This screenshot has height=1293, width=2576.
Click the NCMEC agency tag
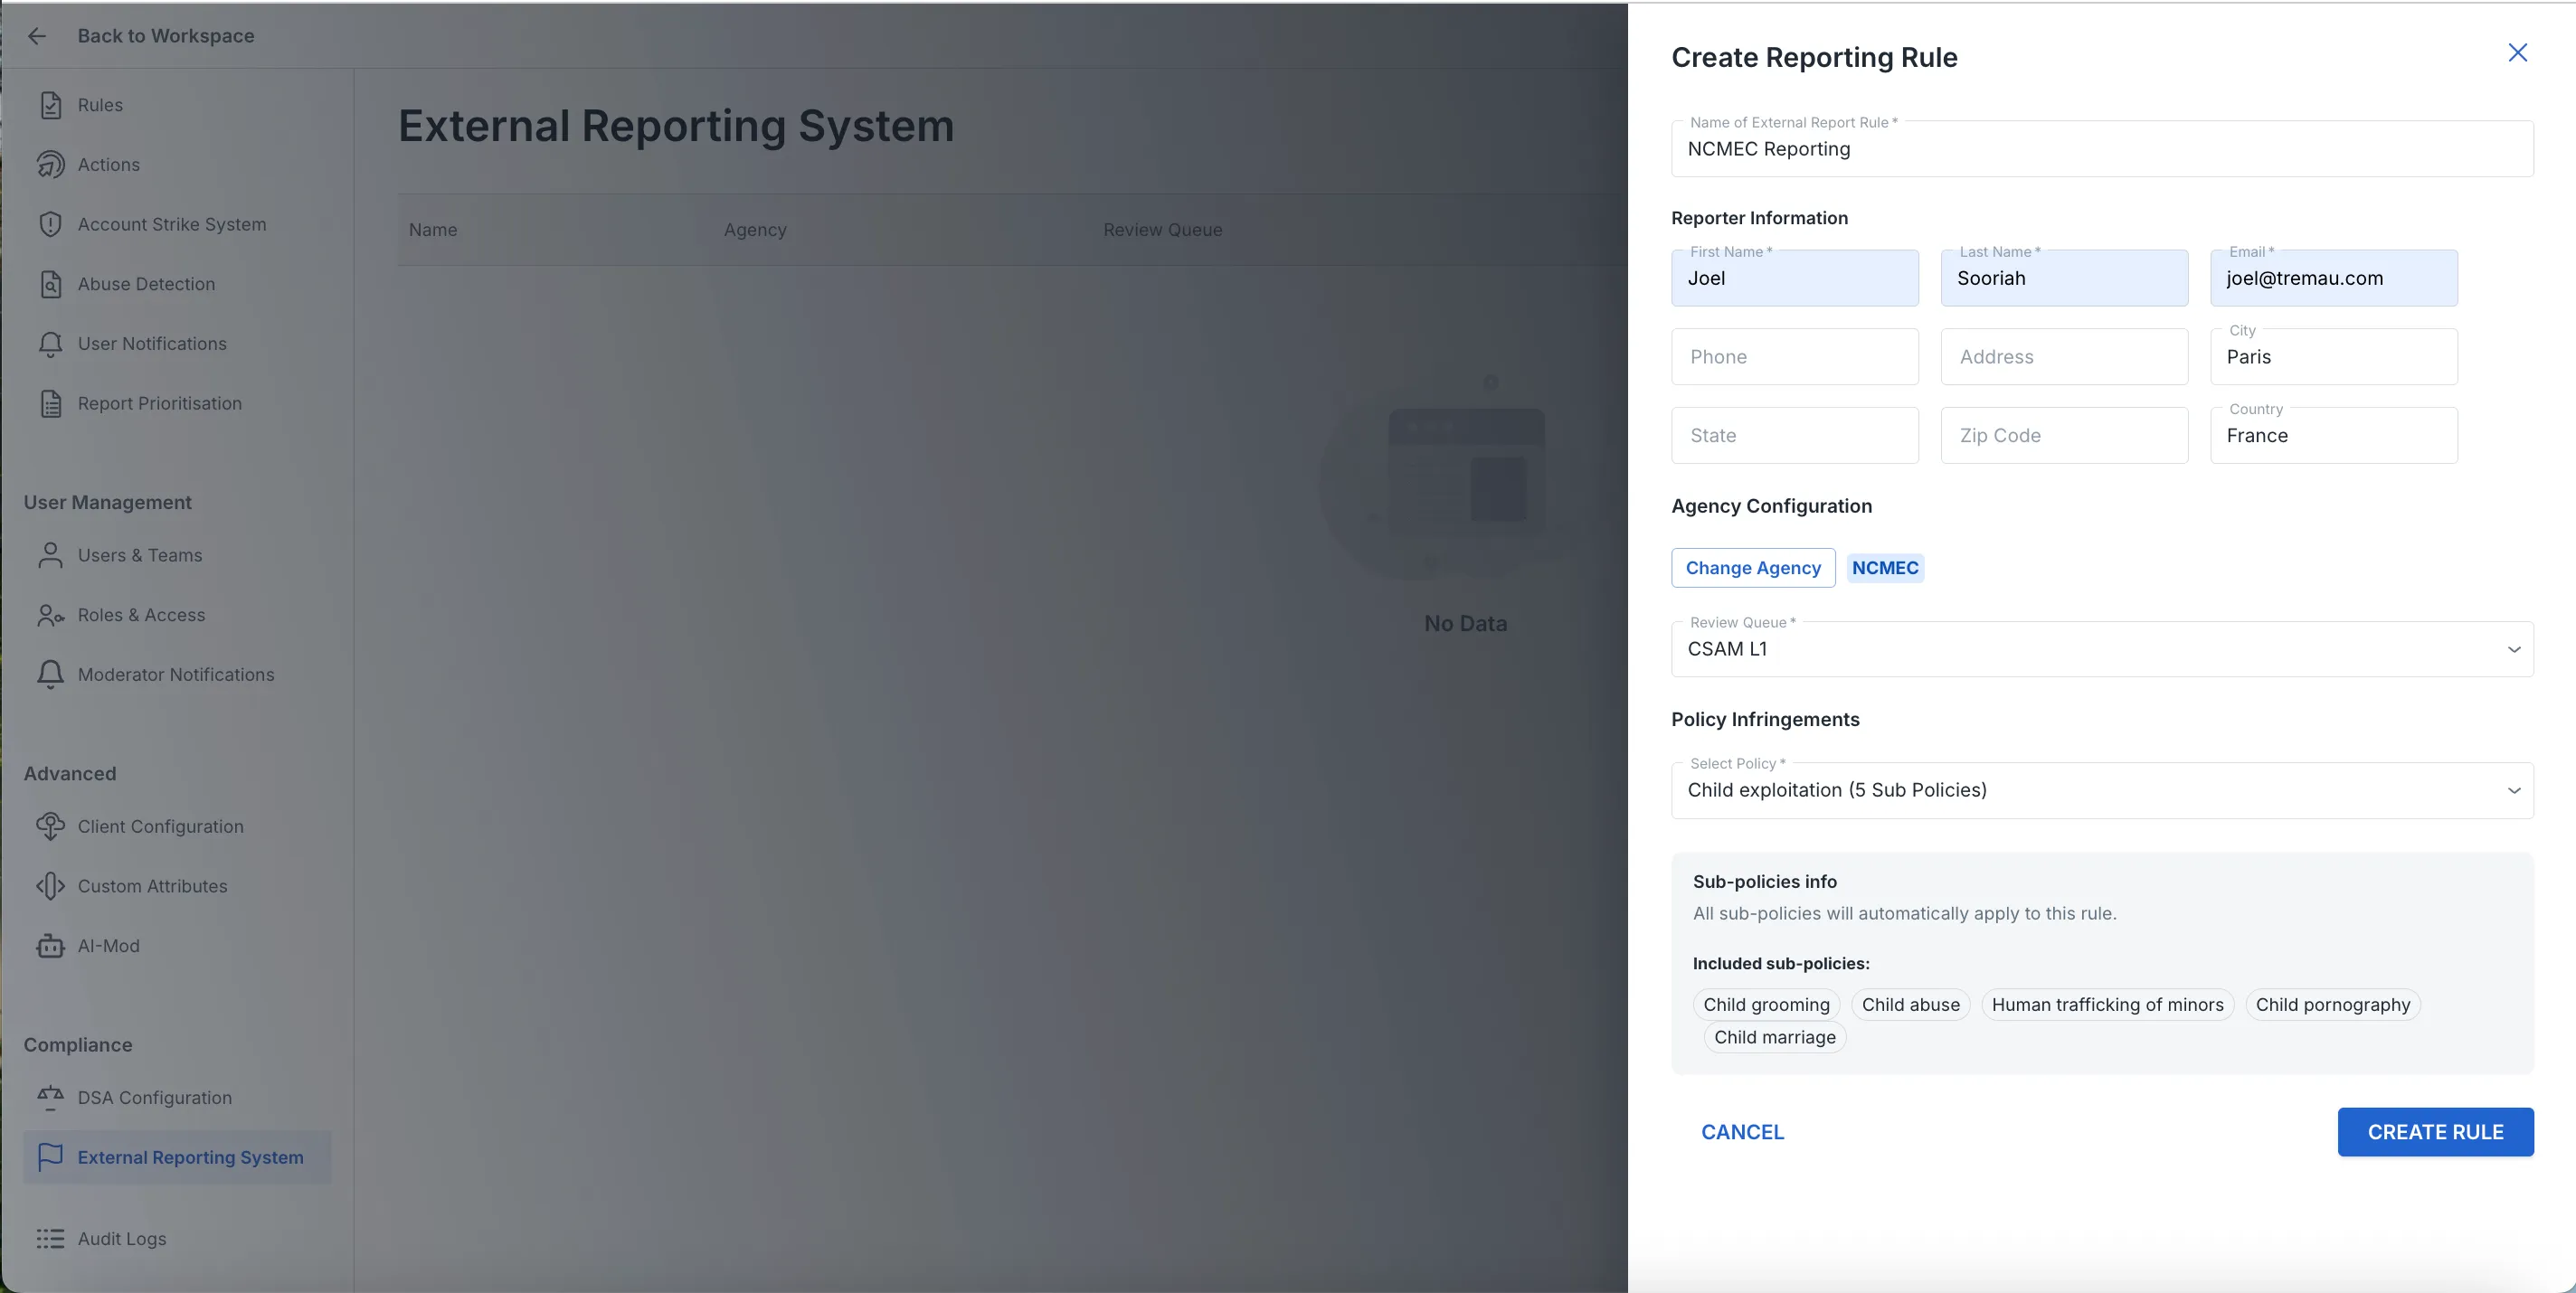click(1884, 568)
